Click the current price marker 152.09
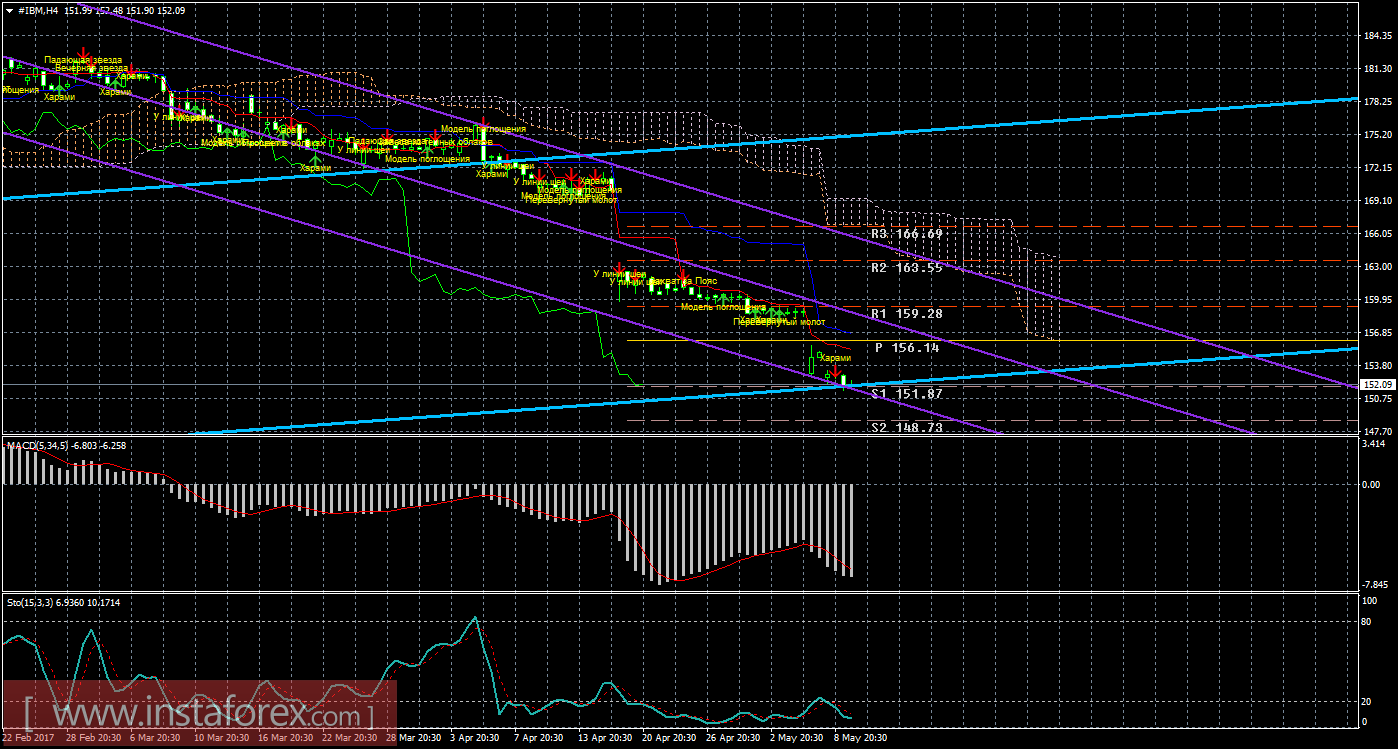1398x749 pixels. click(1377, 384)
